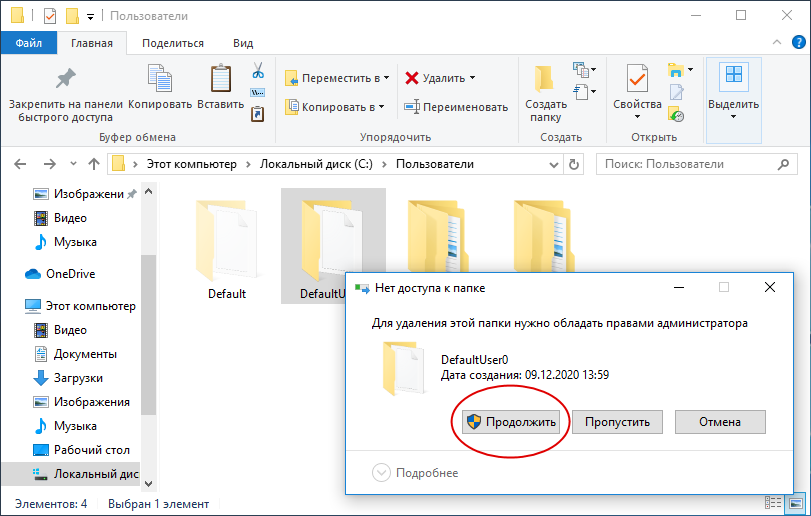Open the Свойства dropdown arrow
Viewport: 811px width, 516px height.
coord(637,117)
